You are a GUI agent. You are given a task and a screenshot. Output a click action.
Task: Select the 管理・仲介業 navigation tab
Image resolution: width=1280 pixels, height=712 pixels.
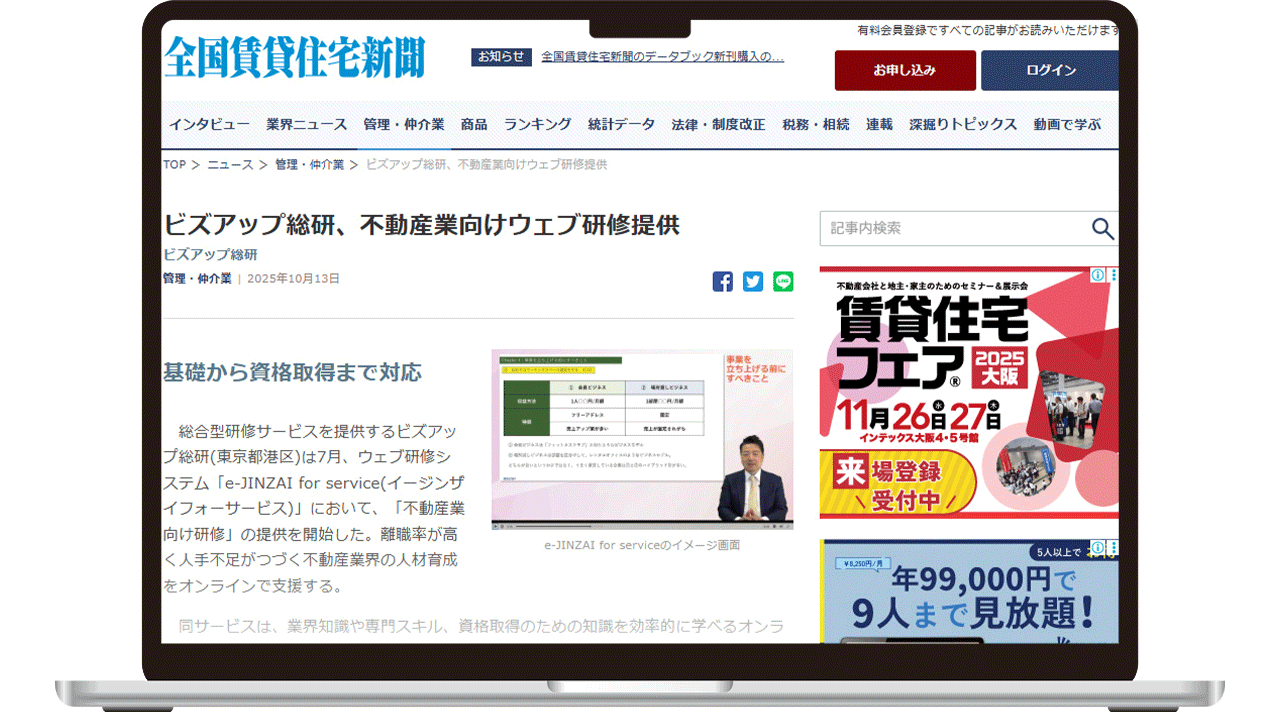[404, 125]
